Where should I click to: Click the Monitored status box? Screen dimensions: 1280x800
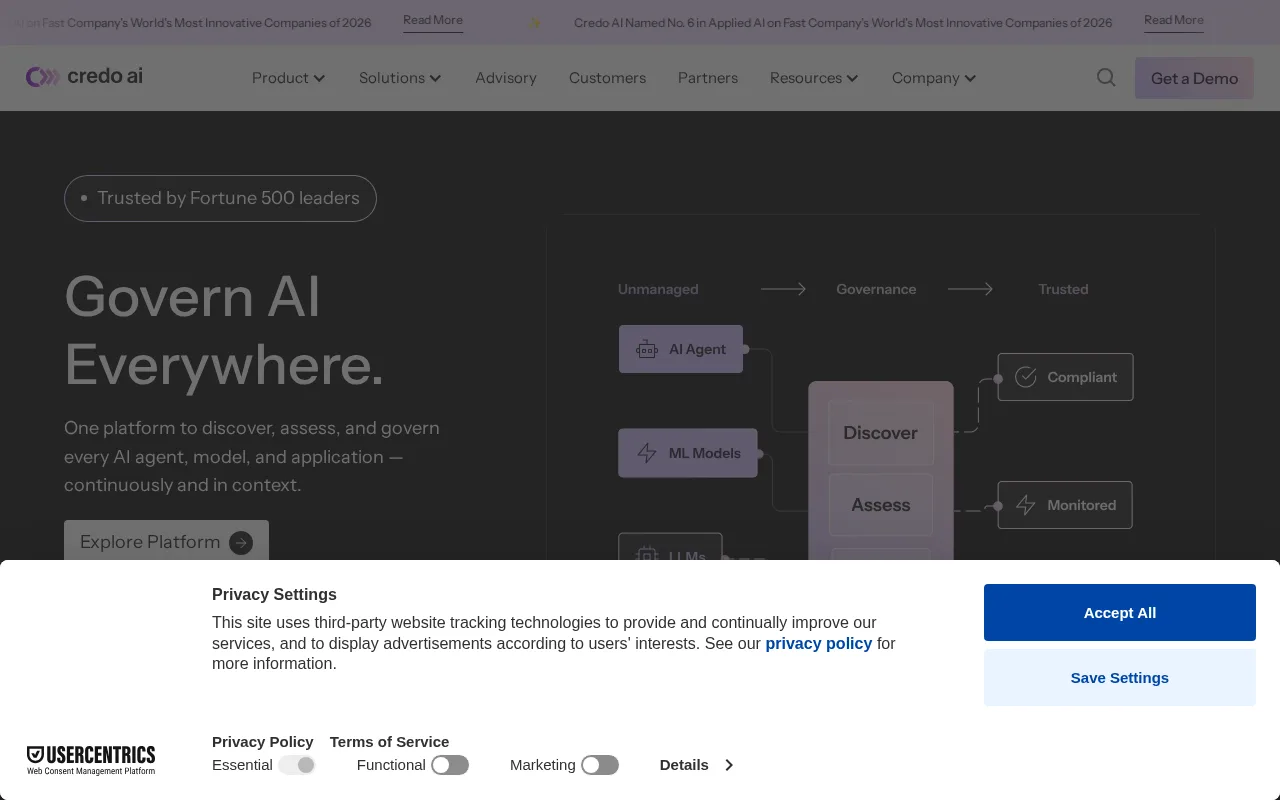point(1065,505)
